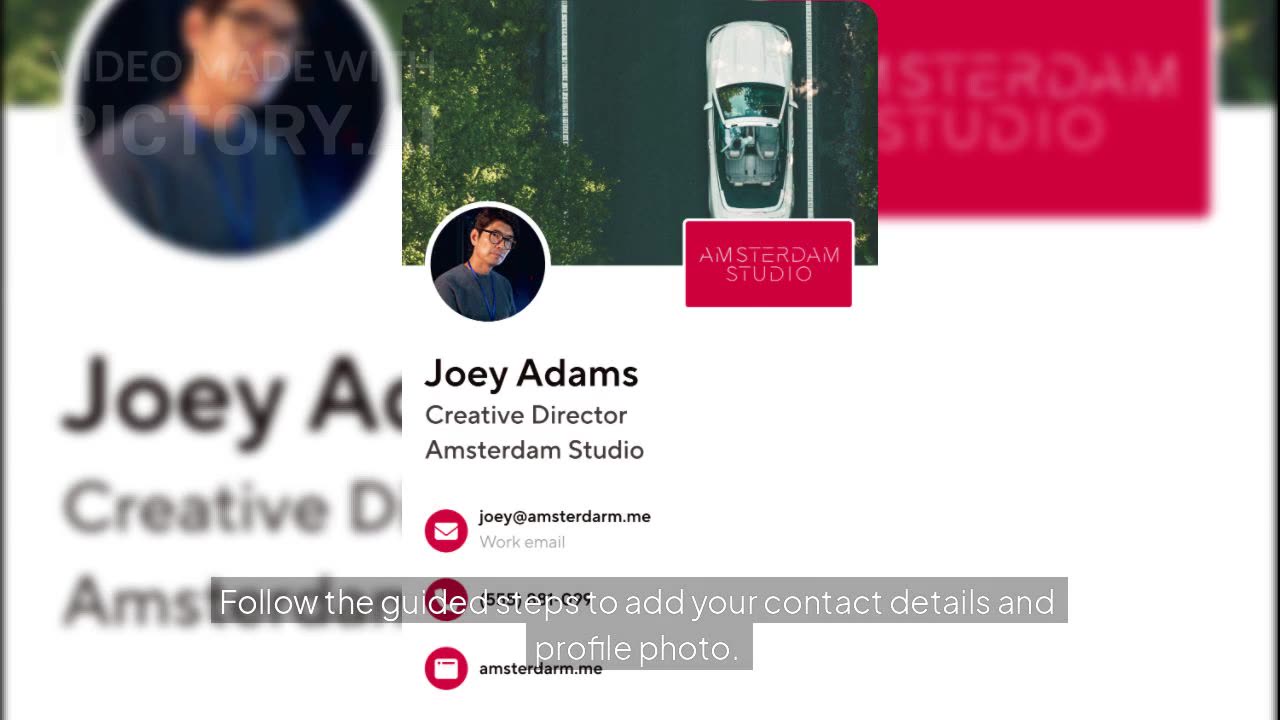Click the large blurred Creative title text
The image size is (1280, 720).
[232, 508]
